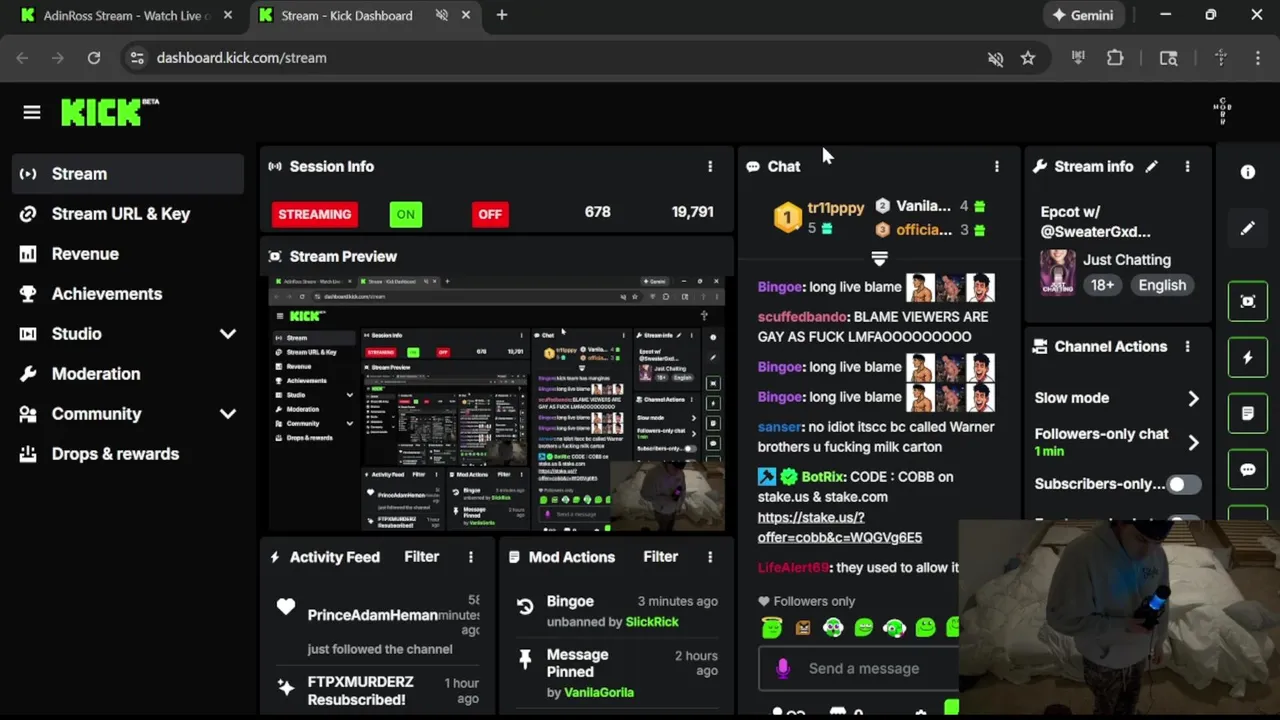
Task: Click the lightning bolt icon in right rail
Action: click(x=1248, y=357)
